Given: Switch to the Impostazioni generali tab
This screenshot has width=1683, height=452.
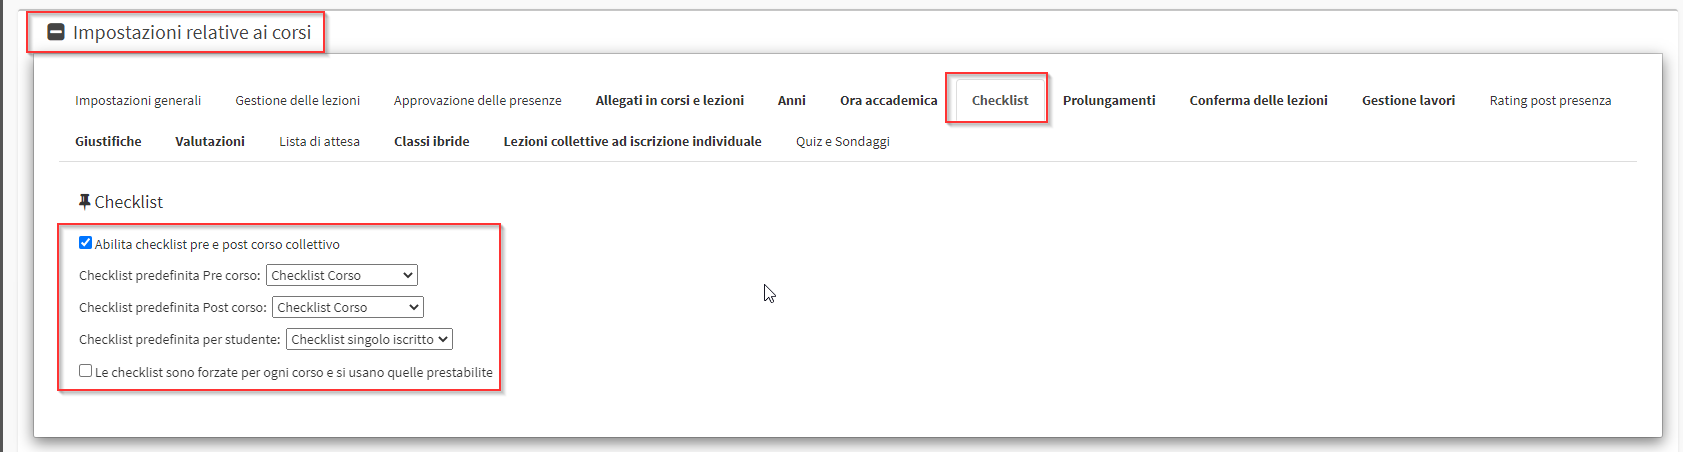Looking at the screenshot, I should click(x=138, y=100).
